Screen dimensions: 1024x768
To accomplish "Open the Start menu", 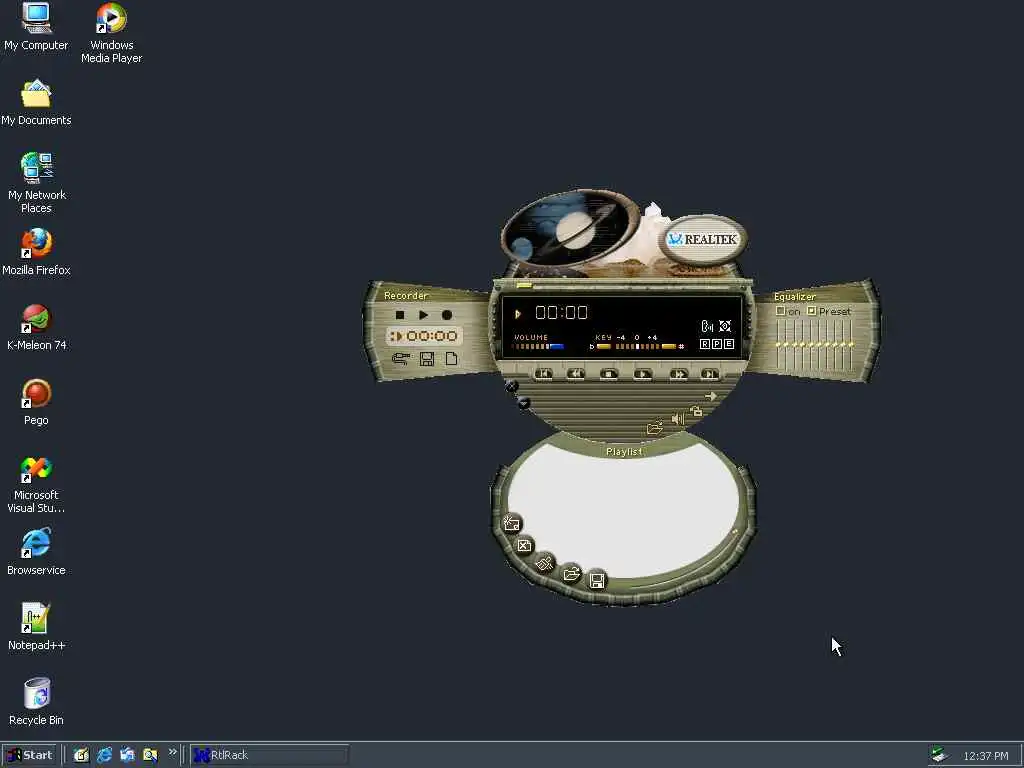I will point(29,755).
